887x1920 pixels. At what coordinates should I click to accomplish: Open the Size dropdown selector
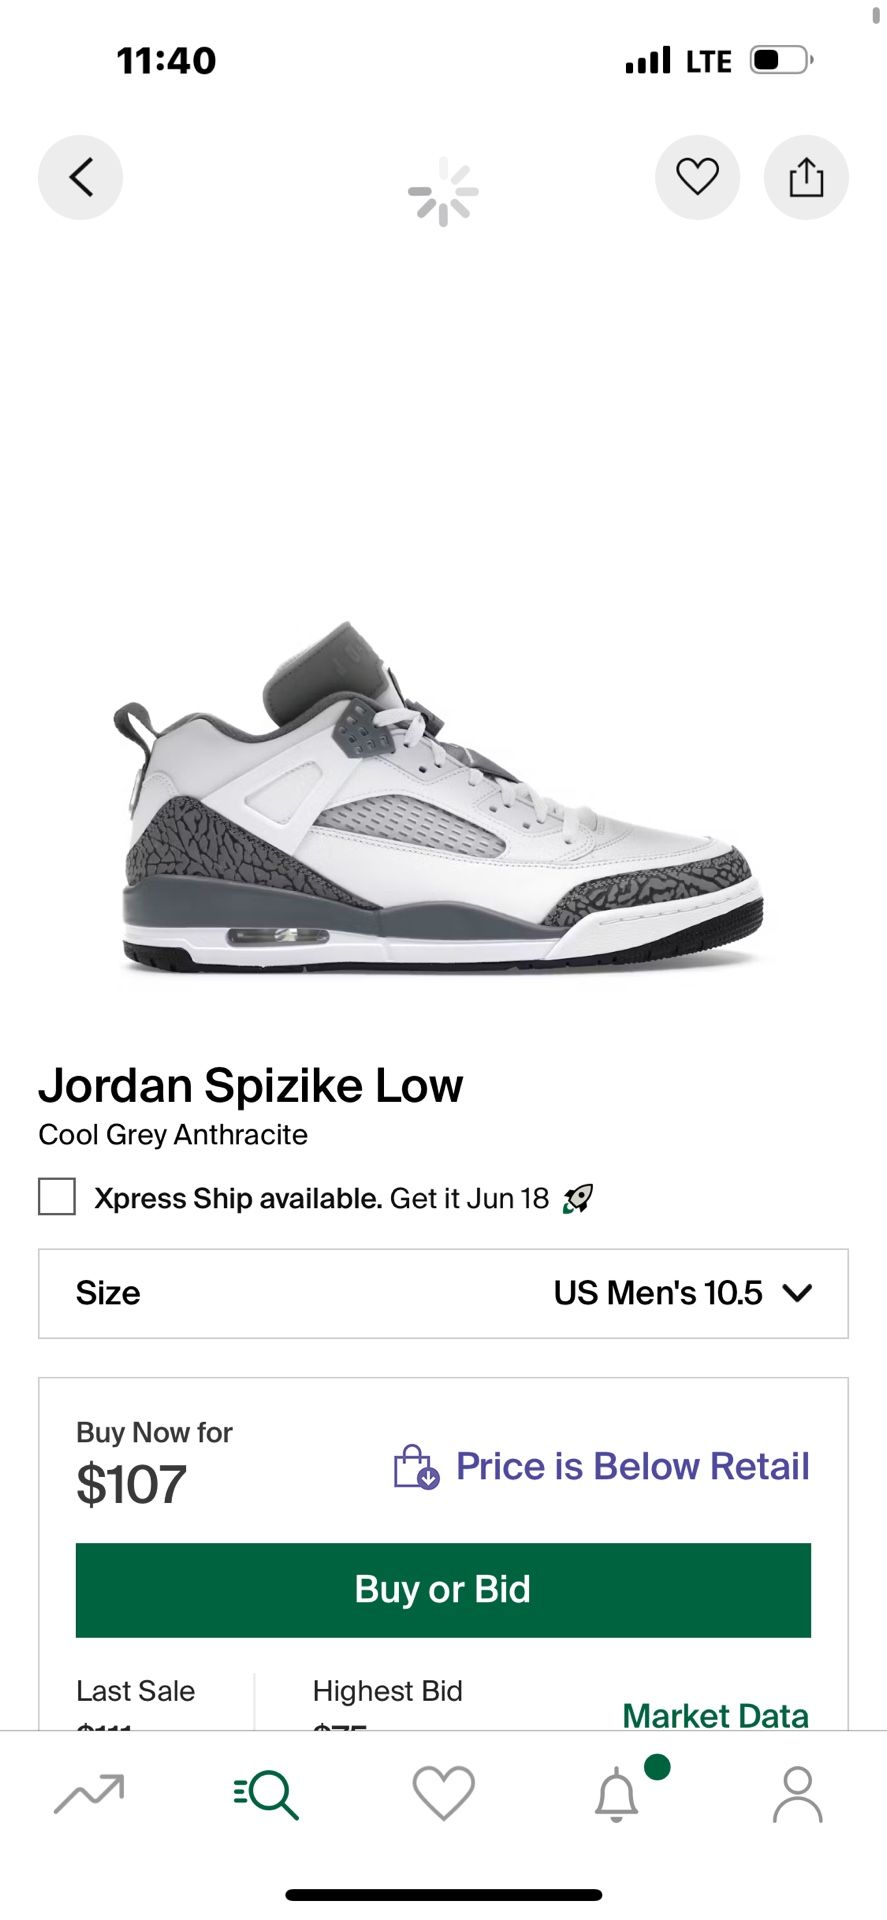443,1293
